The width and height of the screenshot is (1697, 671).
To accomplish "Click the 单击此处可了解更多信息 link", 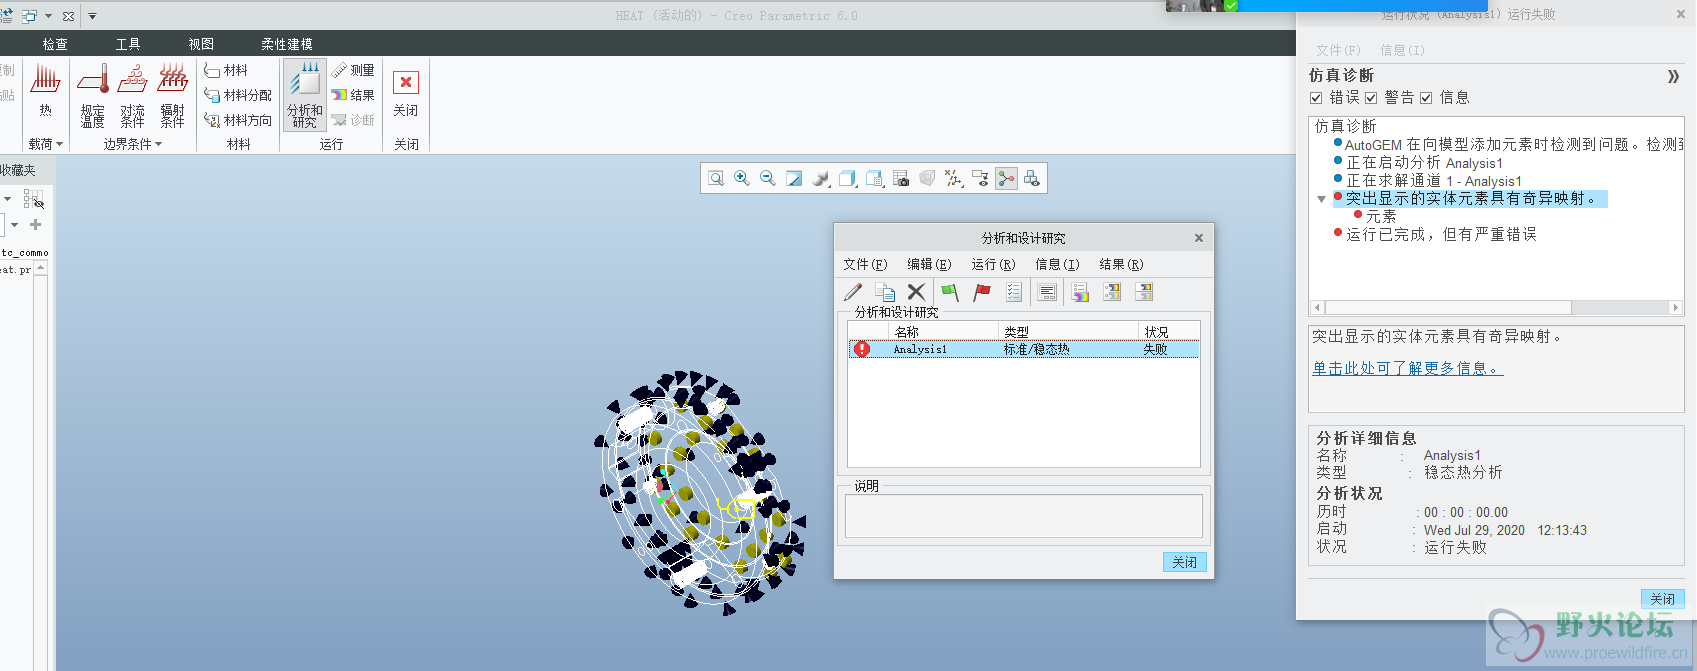I will click(1407, 368).
